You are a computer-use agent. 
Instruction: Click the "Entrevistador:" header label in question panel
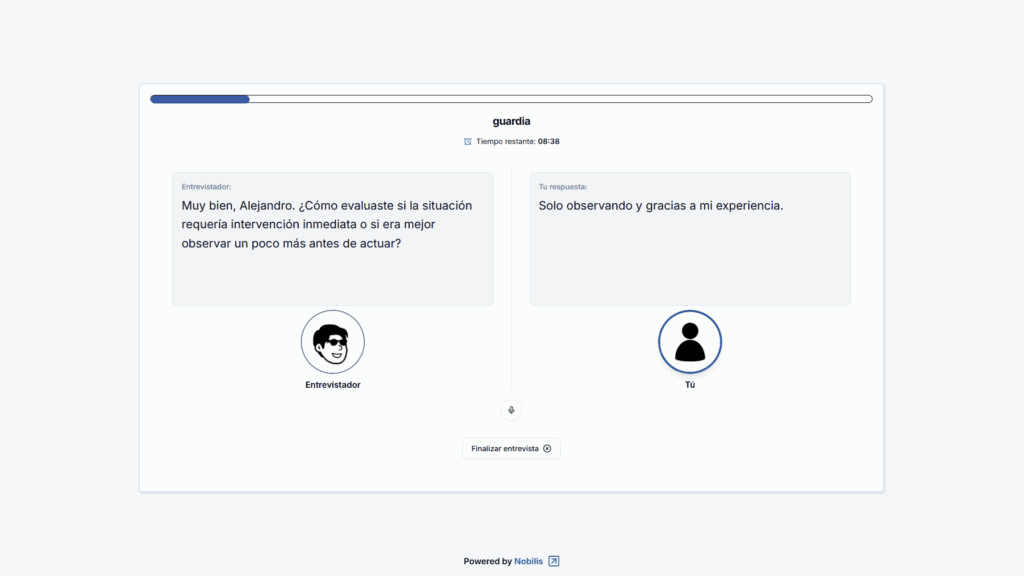[206, 186]
